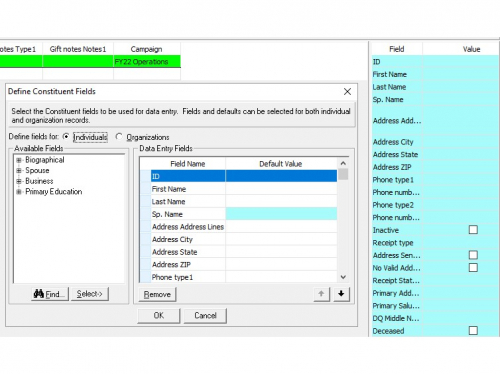Select Primary Education in Available Fields

point(54,192)
